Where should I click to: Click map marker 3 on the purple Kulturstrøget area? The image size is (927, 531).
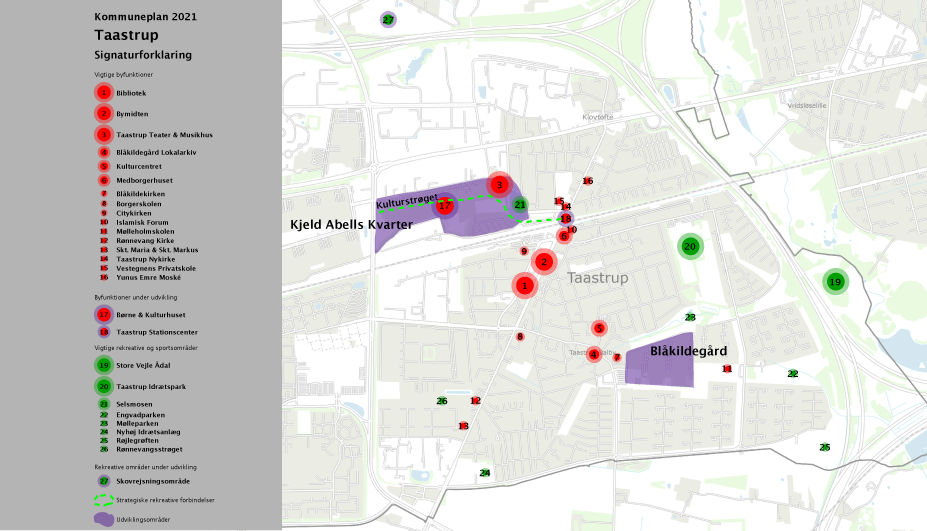point(499,185)
